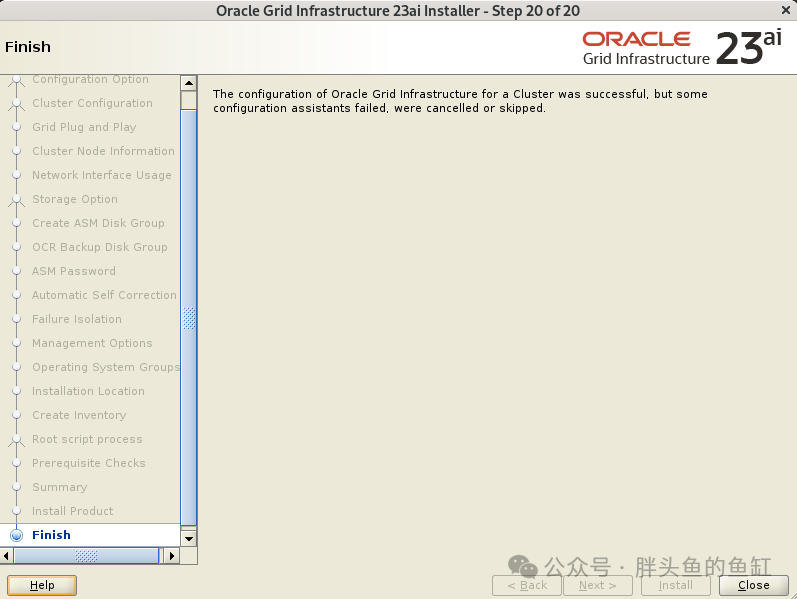Click the installer title bar text
The image size is (797, 599).
[398, 11]
